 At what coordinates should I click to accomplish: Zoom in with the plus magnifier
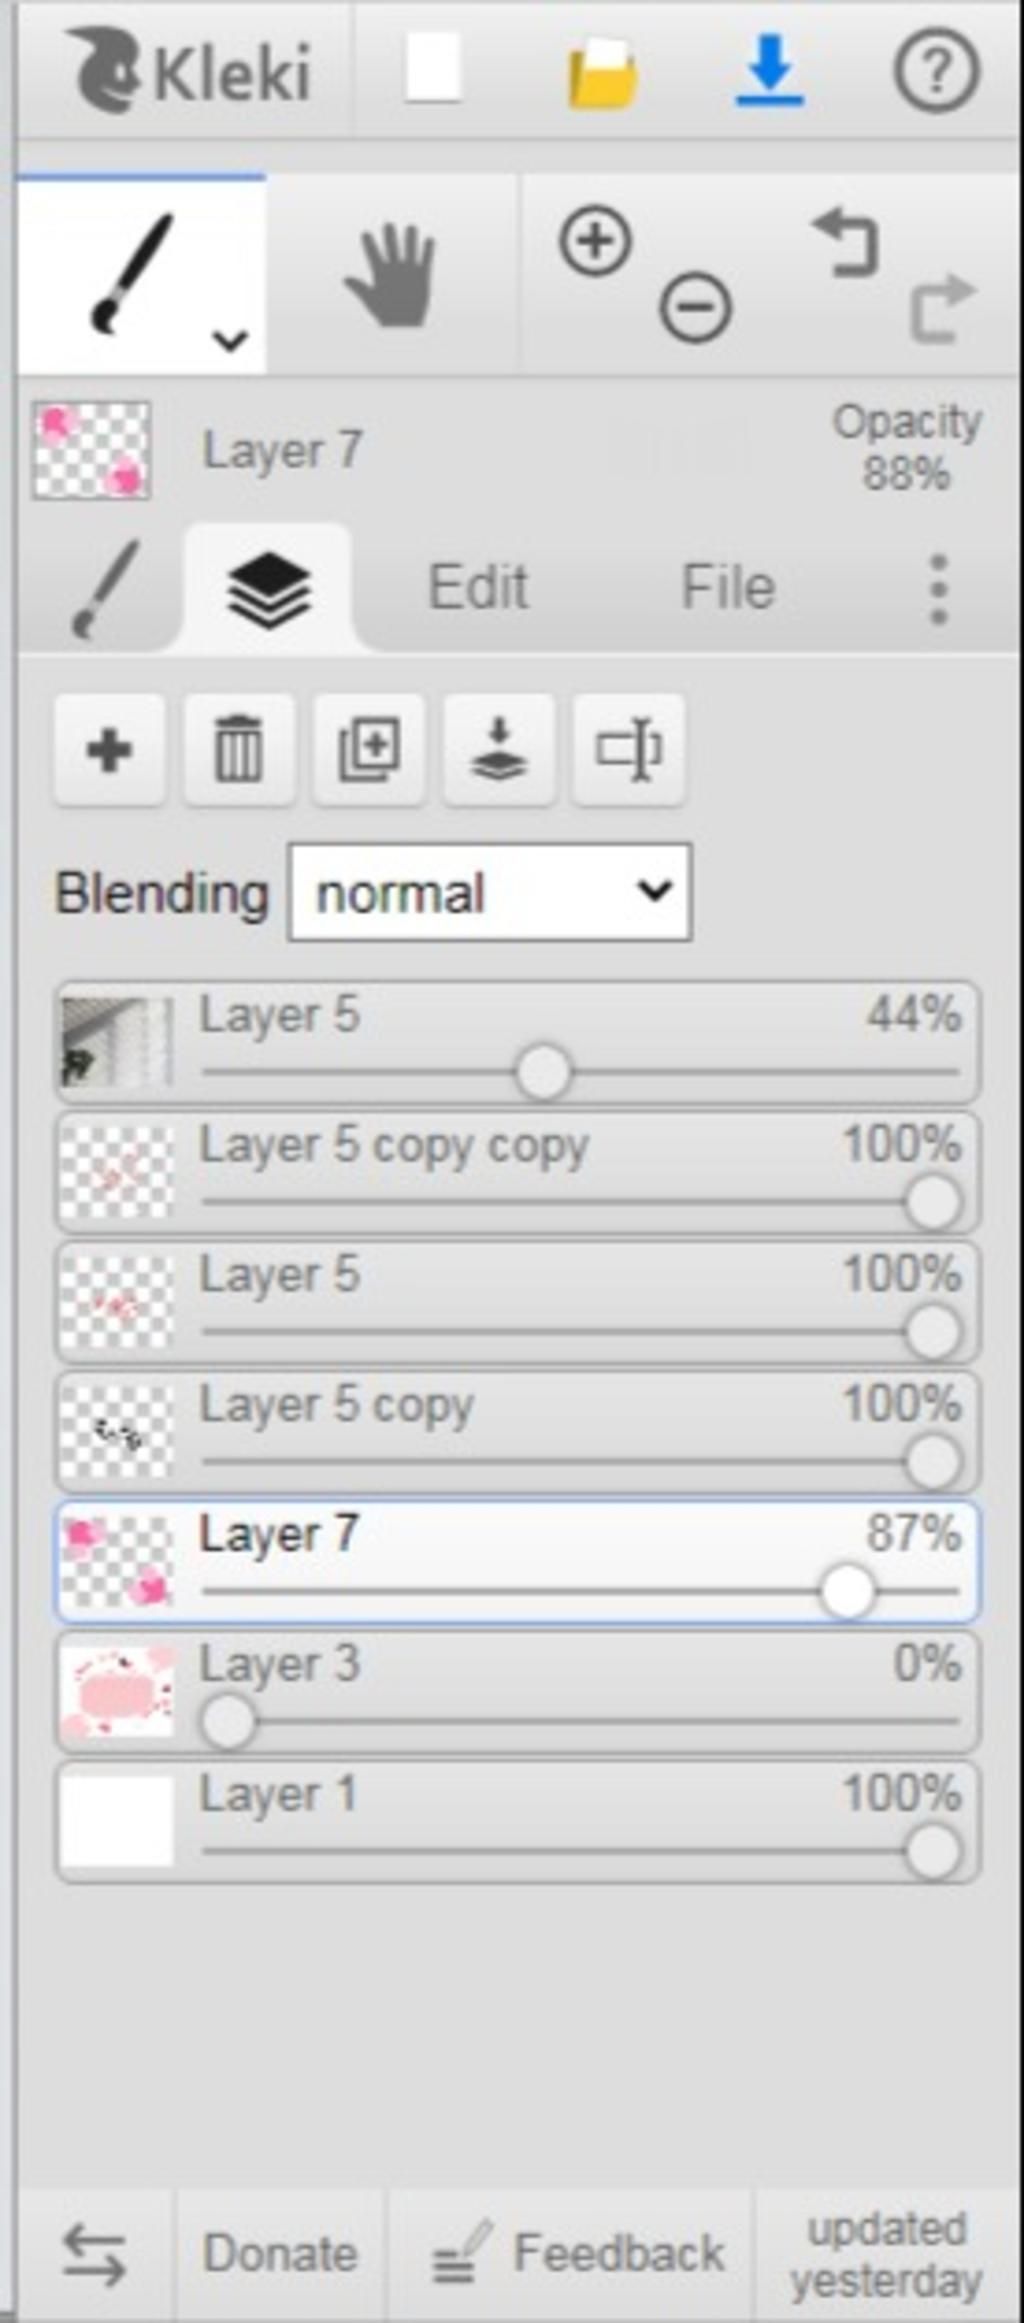[x=595, y=241]
